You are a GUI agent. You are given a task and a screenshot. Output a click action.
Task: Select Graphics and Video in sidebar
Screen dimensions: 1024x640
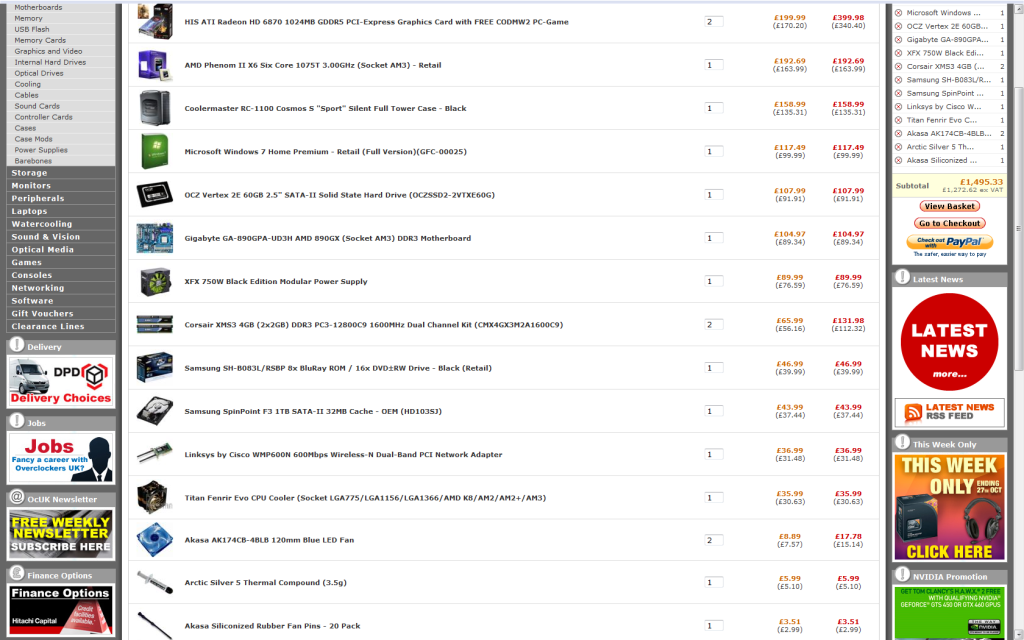pyautogui.click(x=48, y=51)
